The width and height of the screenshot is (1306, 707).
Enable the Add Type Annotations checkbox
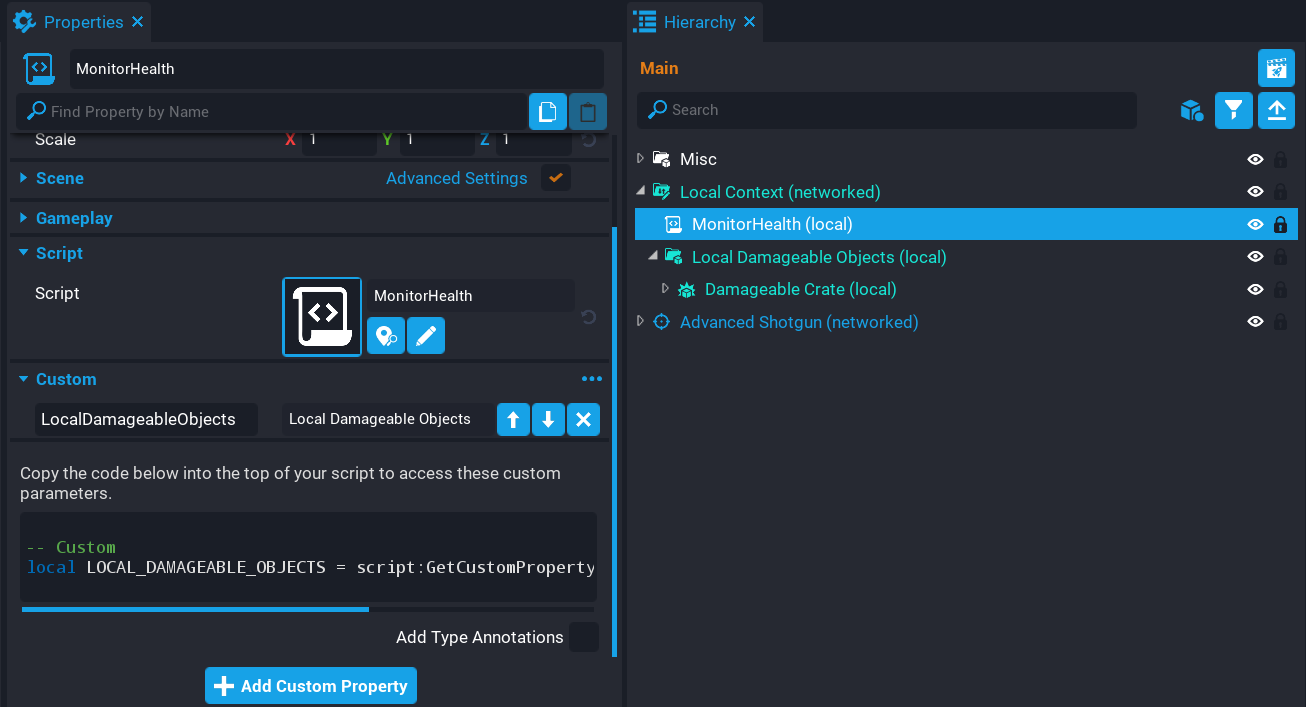(583, 637)
